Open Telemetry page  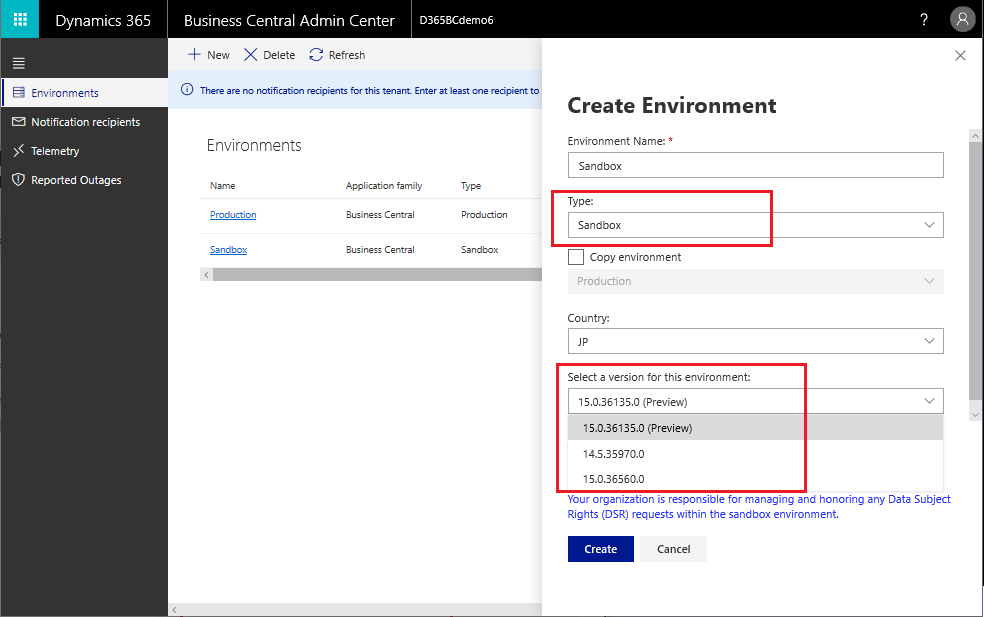85,151
